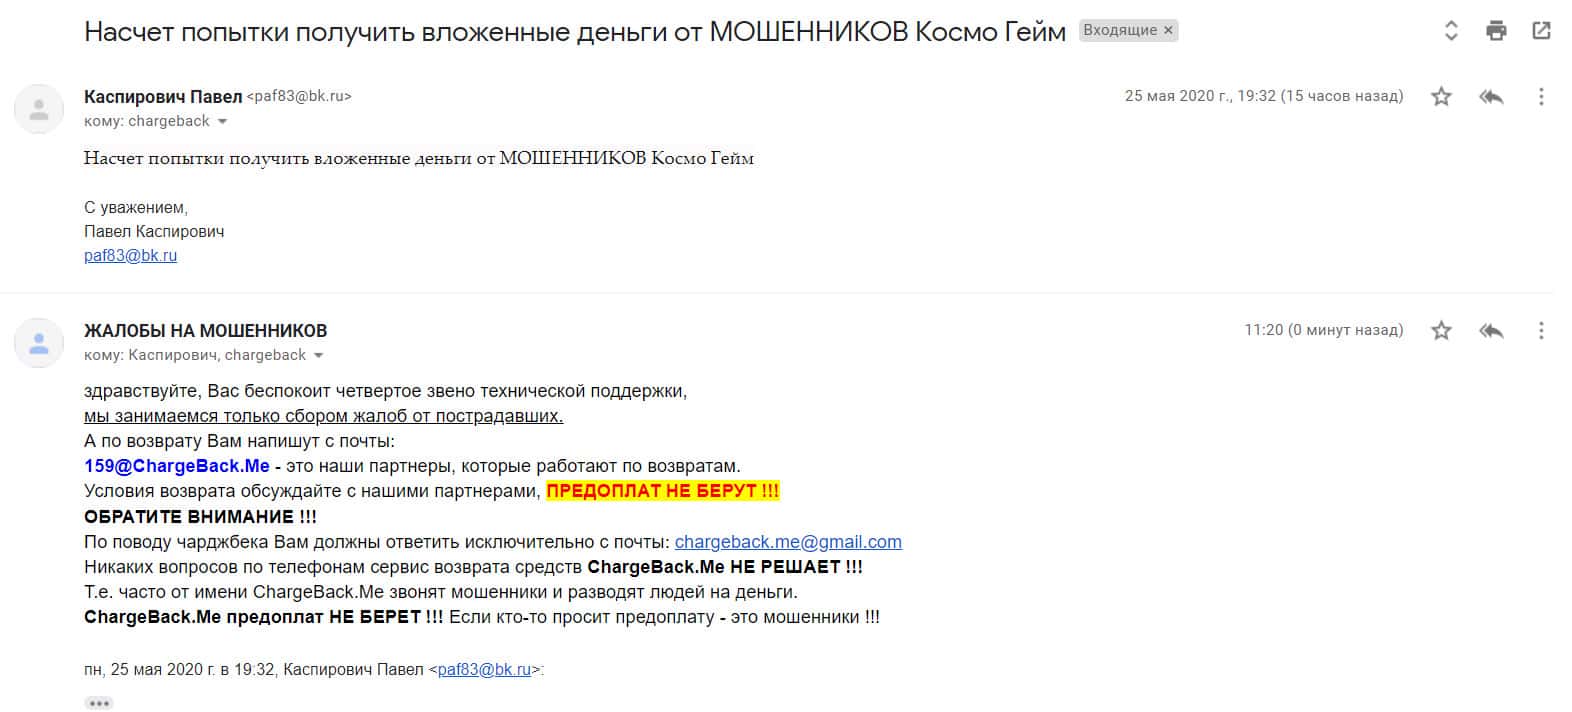Reply to the ЖАЛОБЫ НА МОШЕННИКОВ message
Viewport: 1572px width, 712px height.
(x=1491, y=330)
